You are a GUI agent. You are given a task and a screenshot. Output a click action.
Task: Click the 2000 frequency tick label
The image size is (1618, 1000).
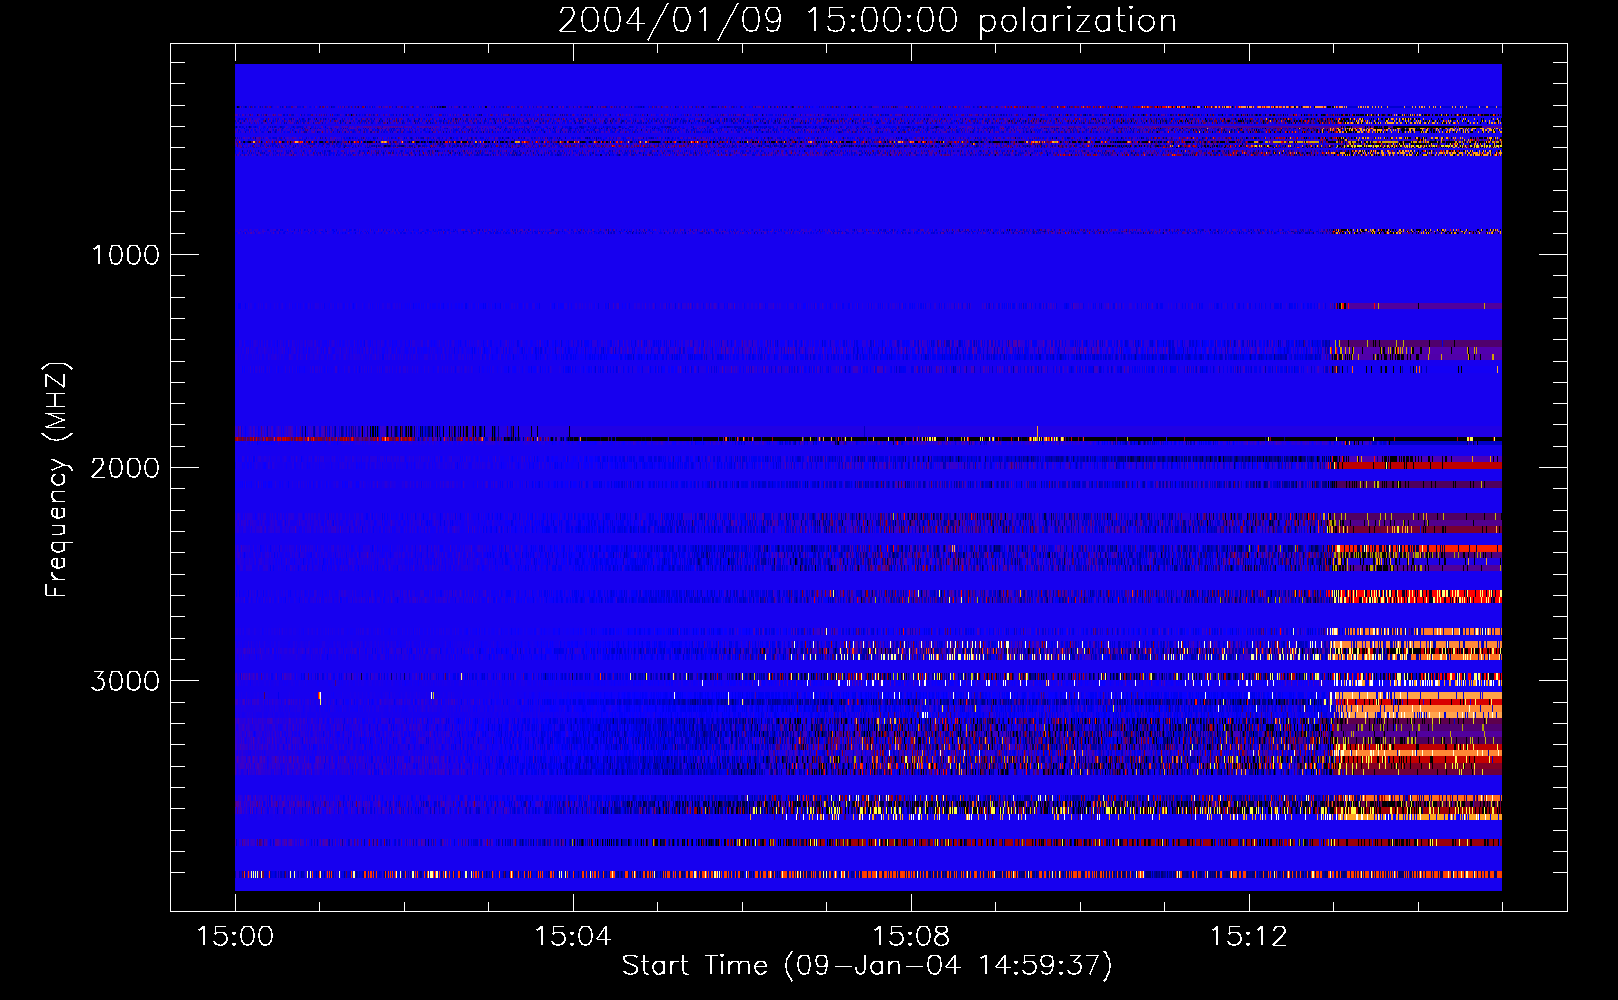pyautogui.click(x=125, y=468)
